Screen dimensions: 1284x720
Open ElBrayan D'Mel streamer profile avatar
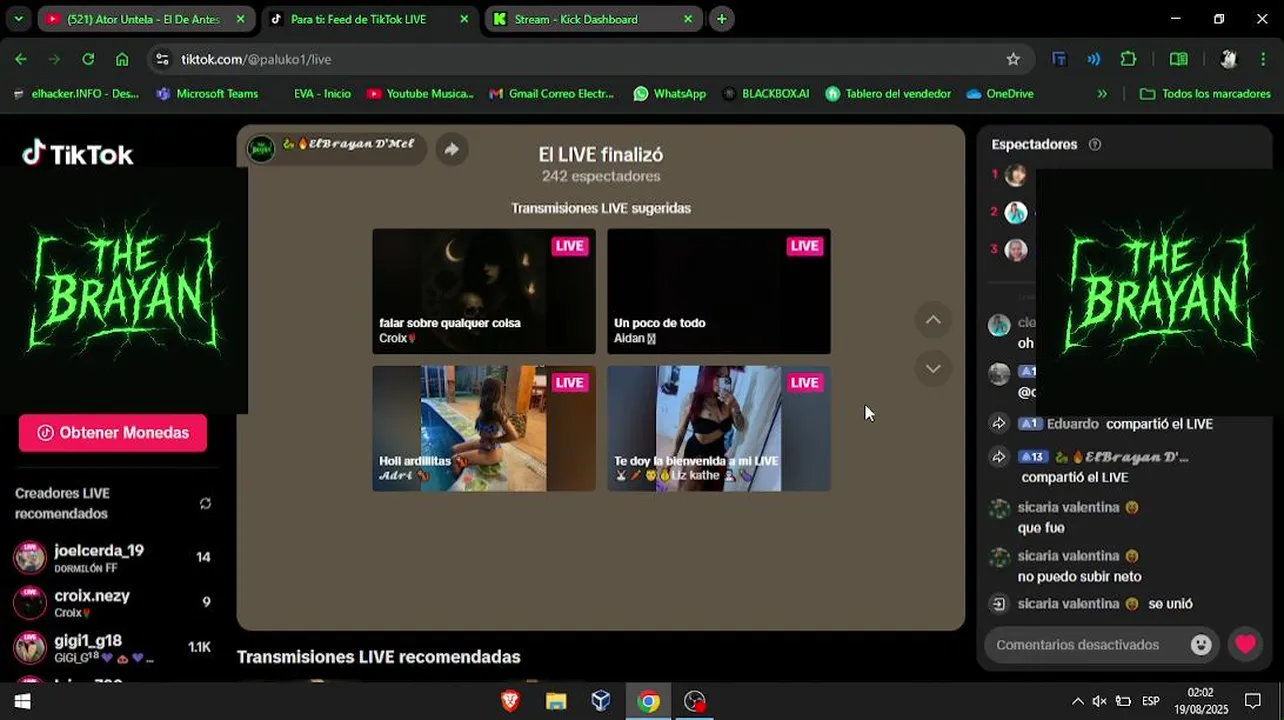pos(261,149)
